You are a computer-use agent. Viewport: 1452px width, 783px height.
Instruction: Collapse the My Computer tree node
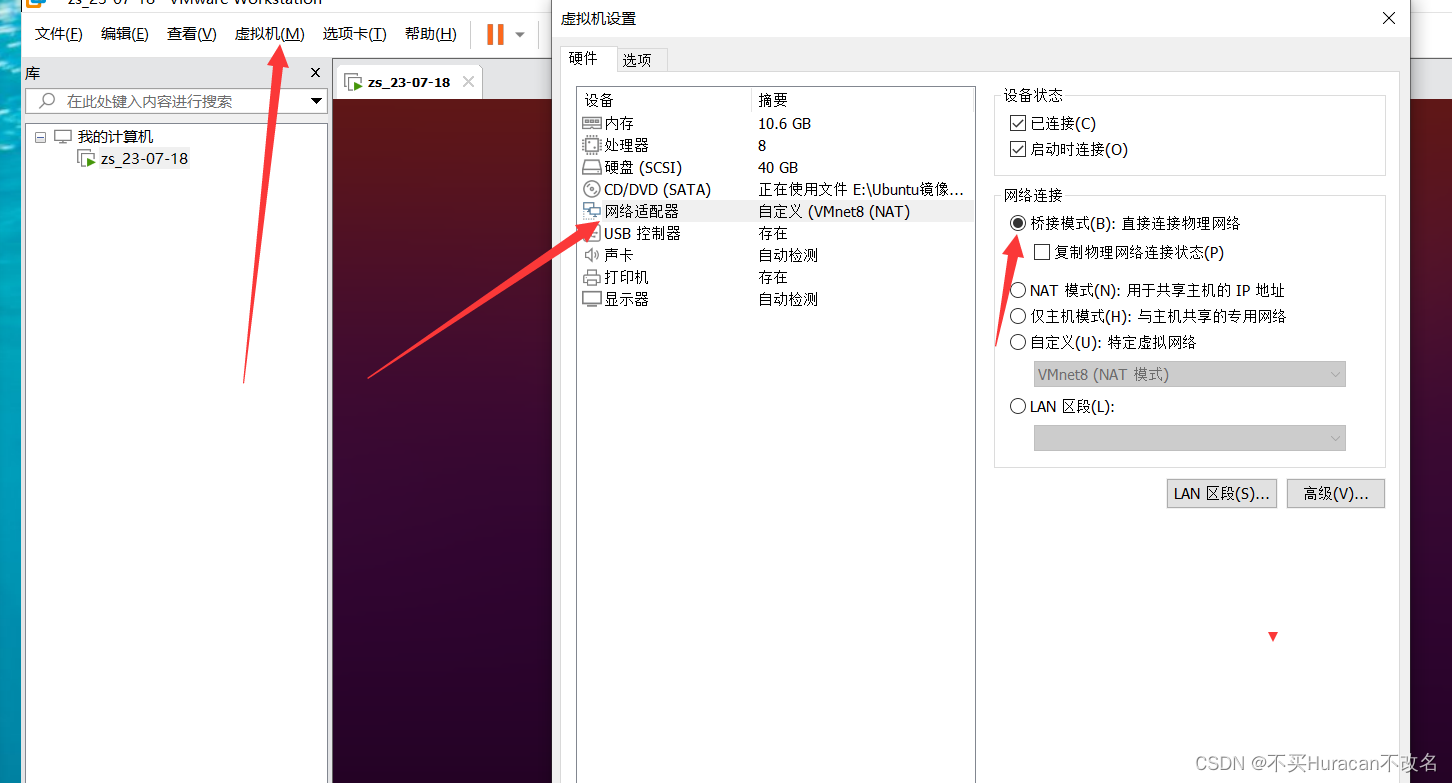click(x=40, y=137)
